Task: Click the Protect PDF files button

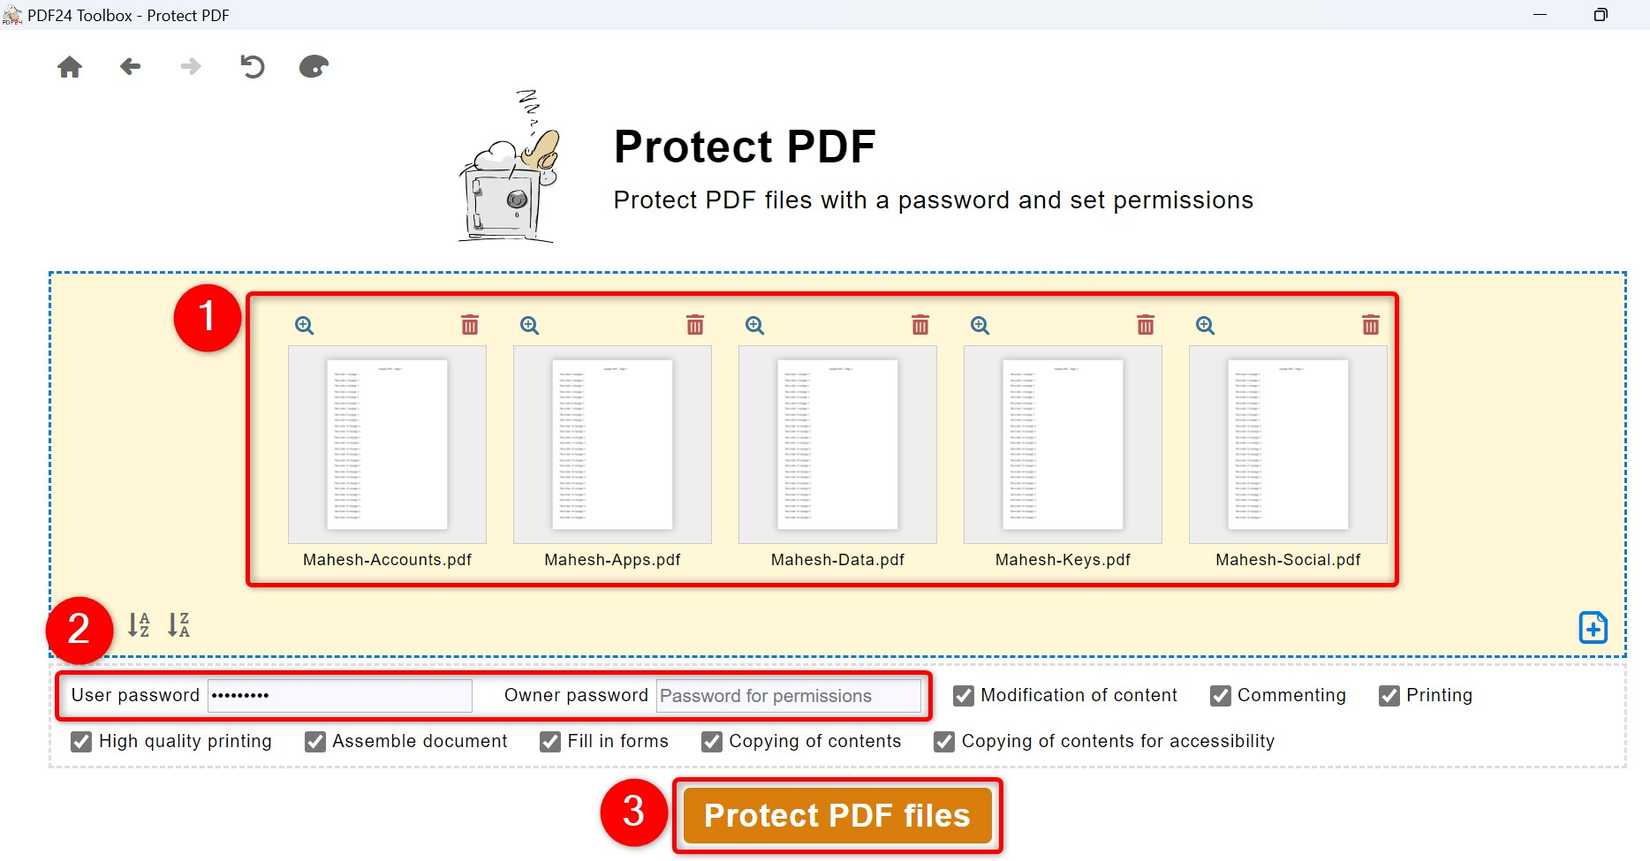Action: tap(838, 815)
